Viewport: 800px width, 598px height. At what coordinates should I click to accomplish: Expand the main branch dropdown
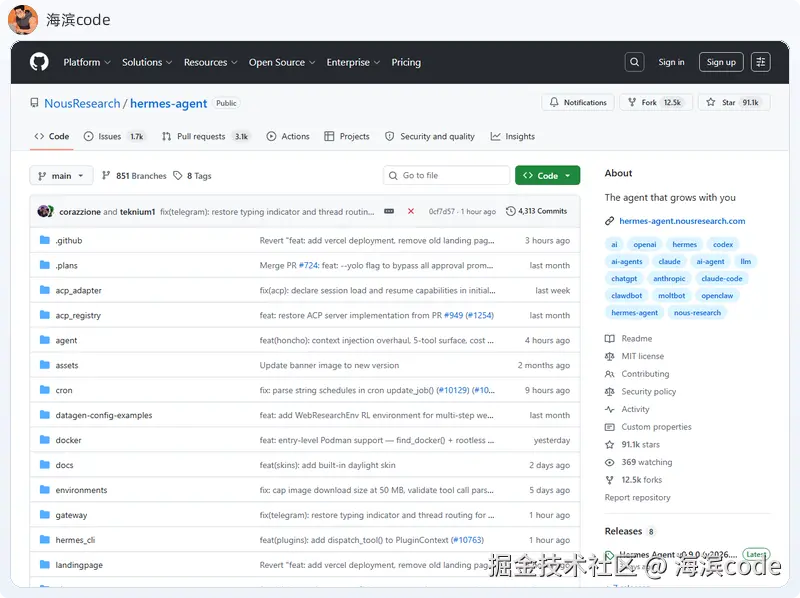[60, 175]
